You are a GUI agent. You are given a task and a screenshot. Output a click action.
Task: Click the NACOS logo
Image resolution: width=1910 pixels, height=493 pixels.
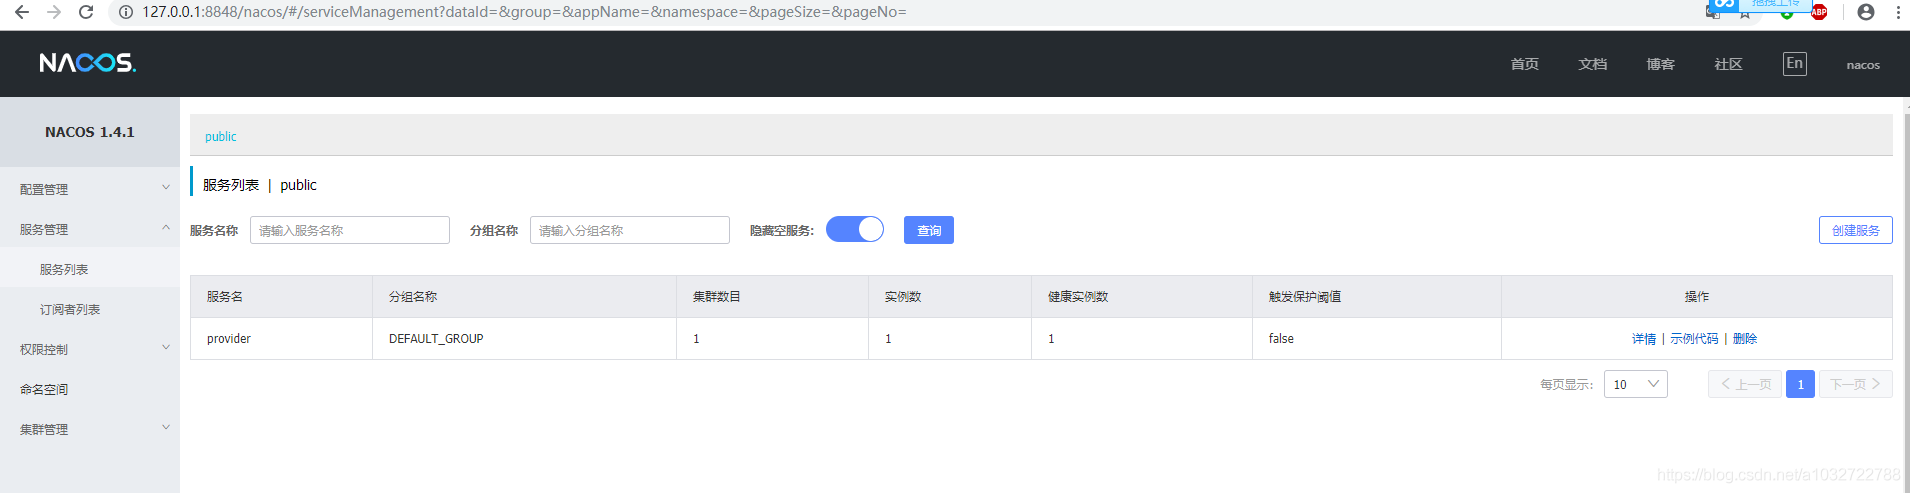pos(87,63)
